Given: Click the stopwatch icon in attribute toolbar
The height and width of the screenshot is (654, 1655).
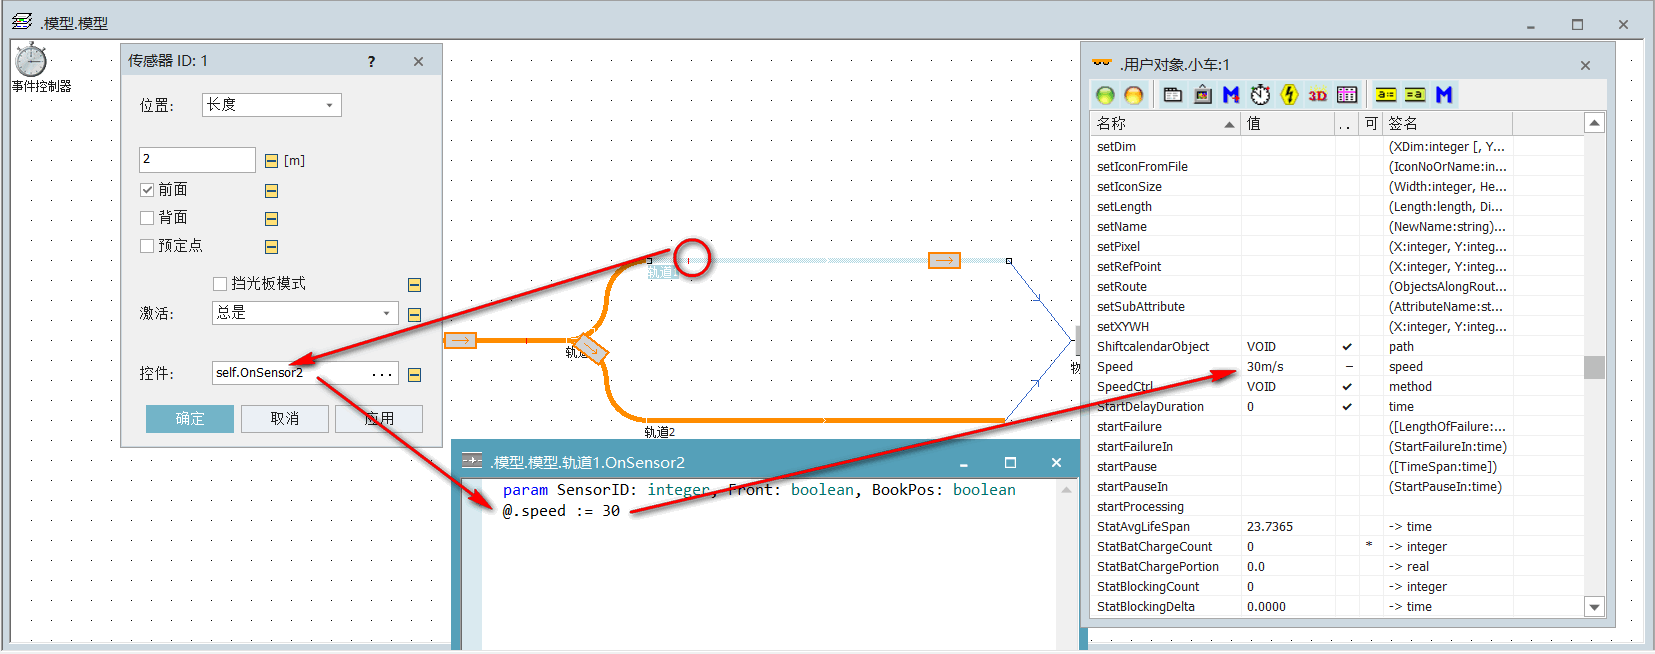Looking at the screenshot, I should [x=1261, y=95].
